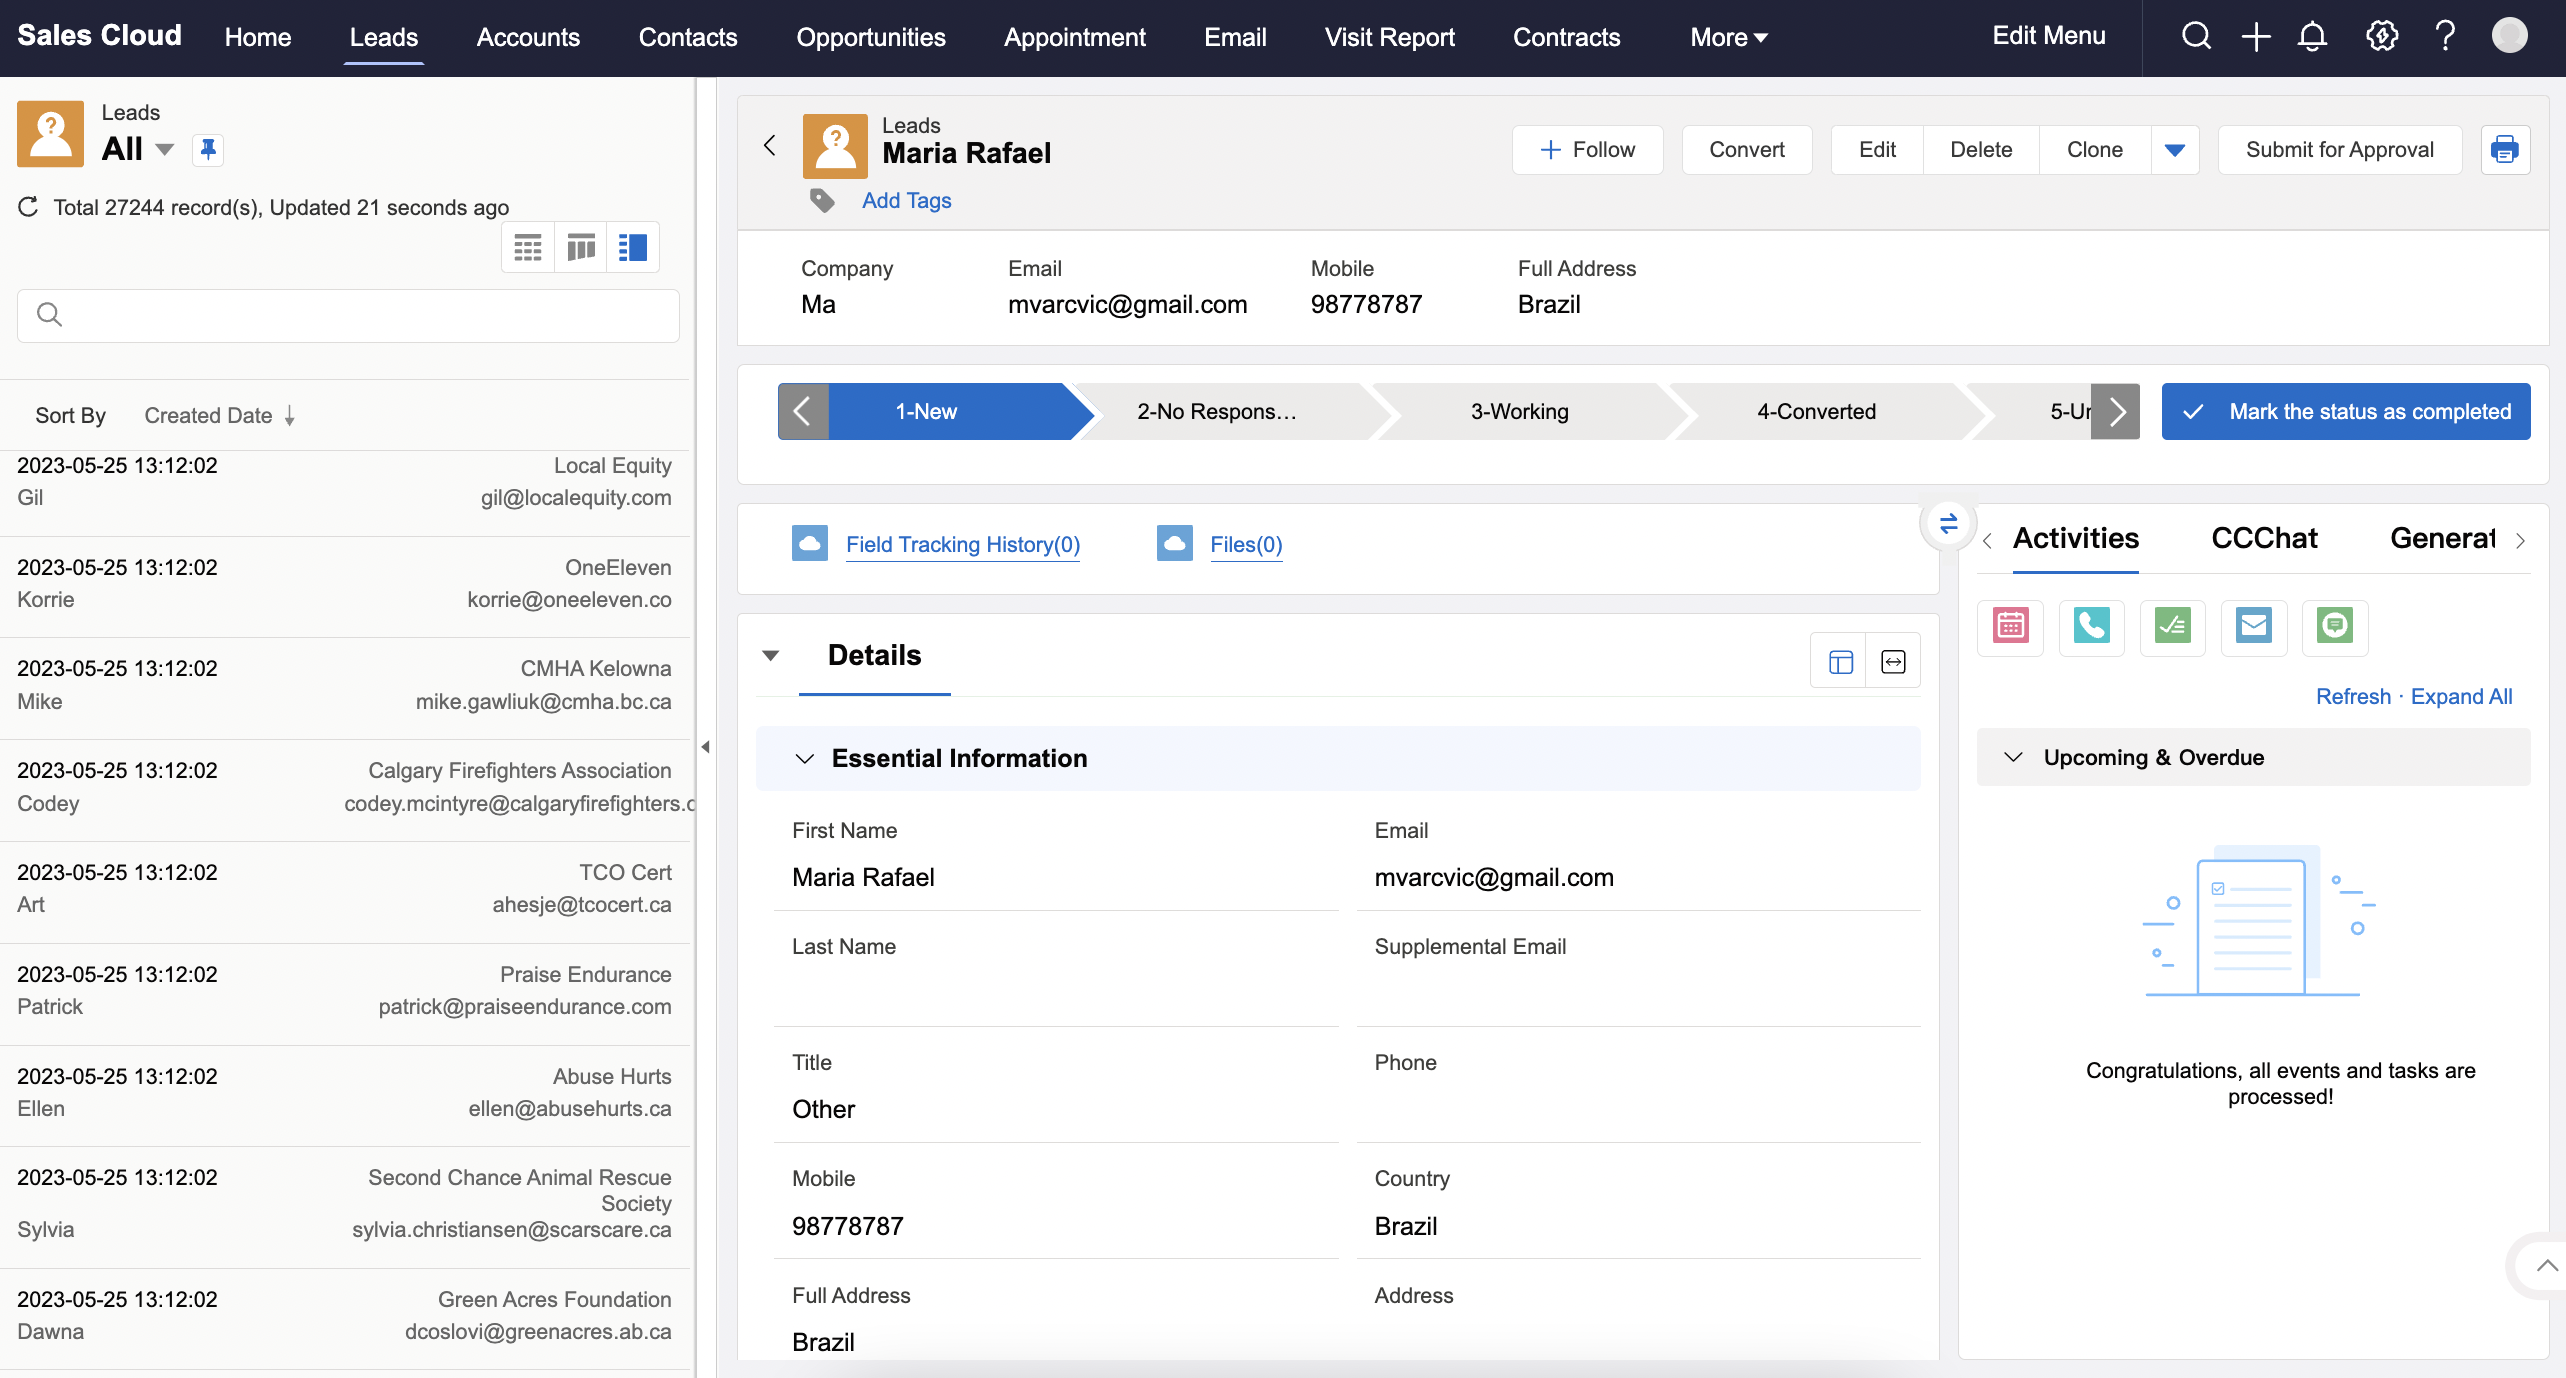The width and height of the screenshot is (2566, 1378).
Task: Click the print icon button
Action: pyautogui.click(x=2504, y=150)
